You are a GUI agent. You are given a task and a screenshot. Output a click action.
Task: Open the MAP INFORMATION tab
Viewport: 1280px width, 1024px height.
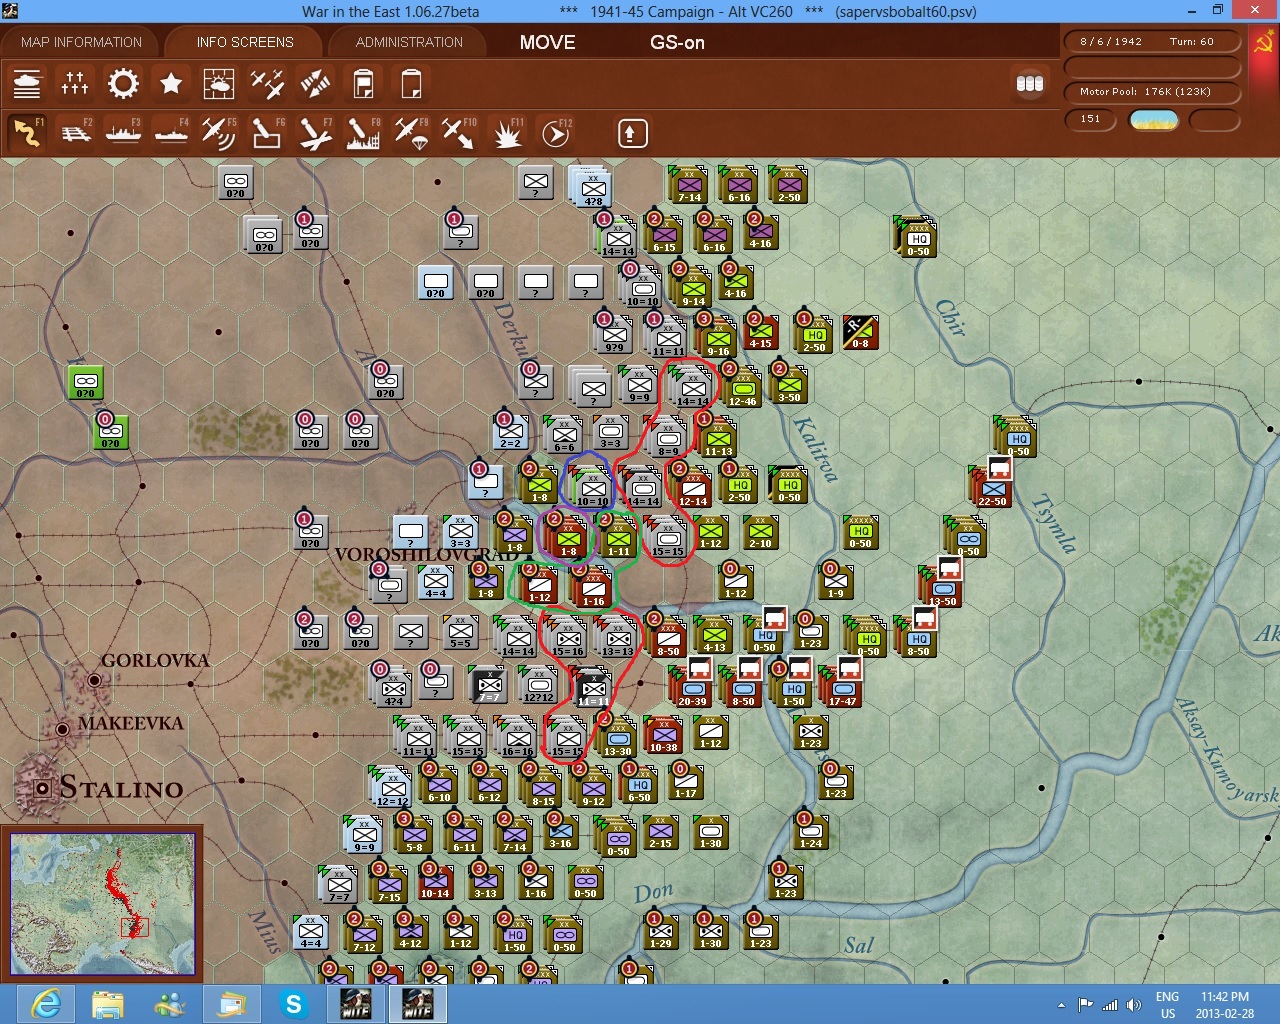(82, 42)
